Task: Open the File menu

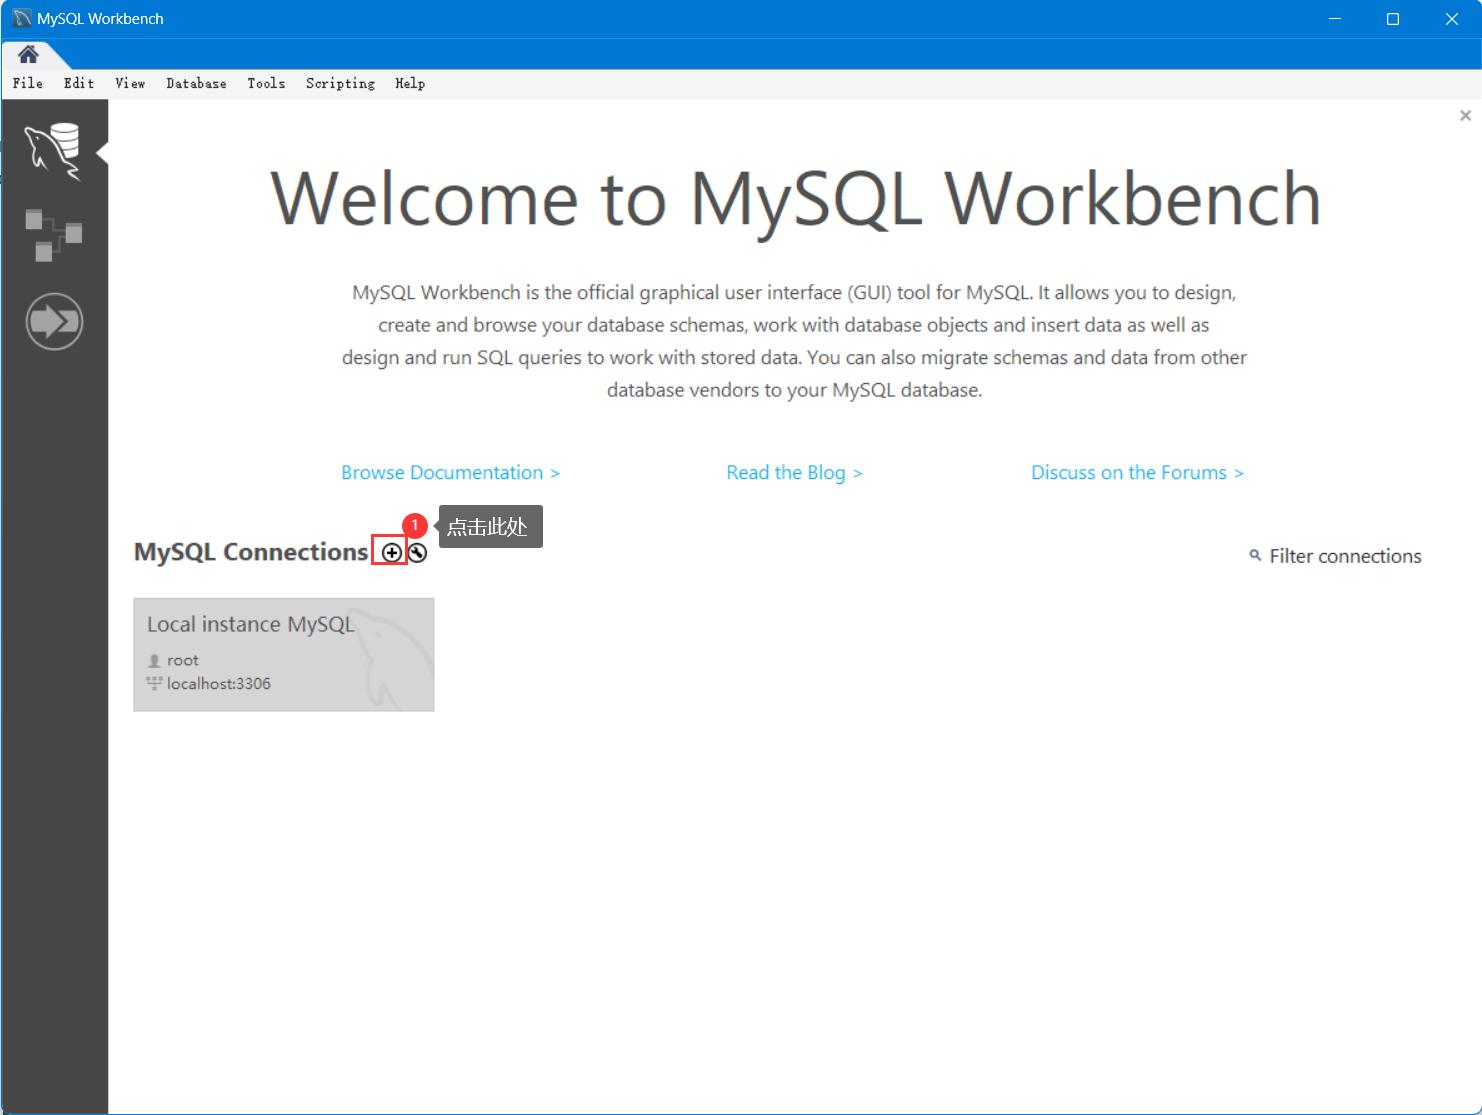Action: click(x=28, y=84)
